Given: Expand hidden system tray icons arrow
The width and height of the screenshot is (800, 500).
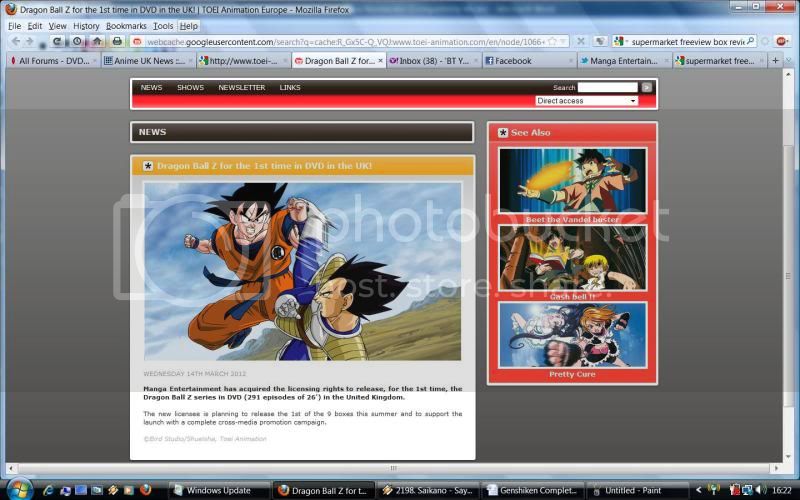Looking at the screenshot, I should pyautogui.click(x=699, y=490).
